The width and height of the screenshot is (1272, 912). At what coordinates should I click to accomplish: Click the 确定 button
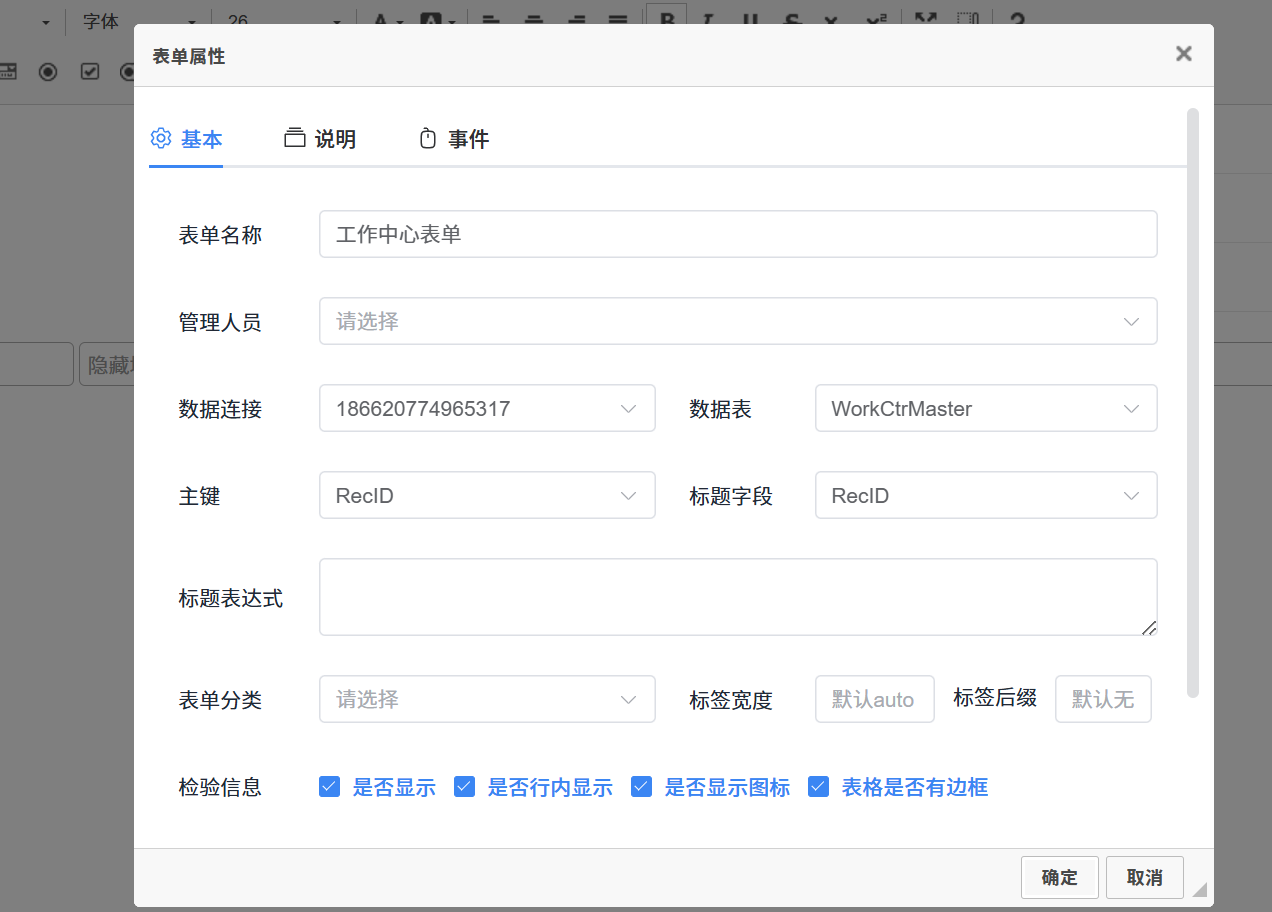1059,877
